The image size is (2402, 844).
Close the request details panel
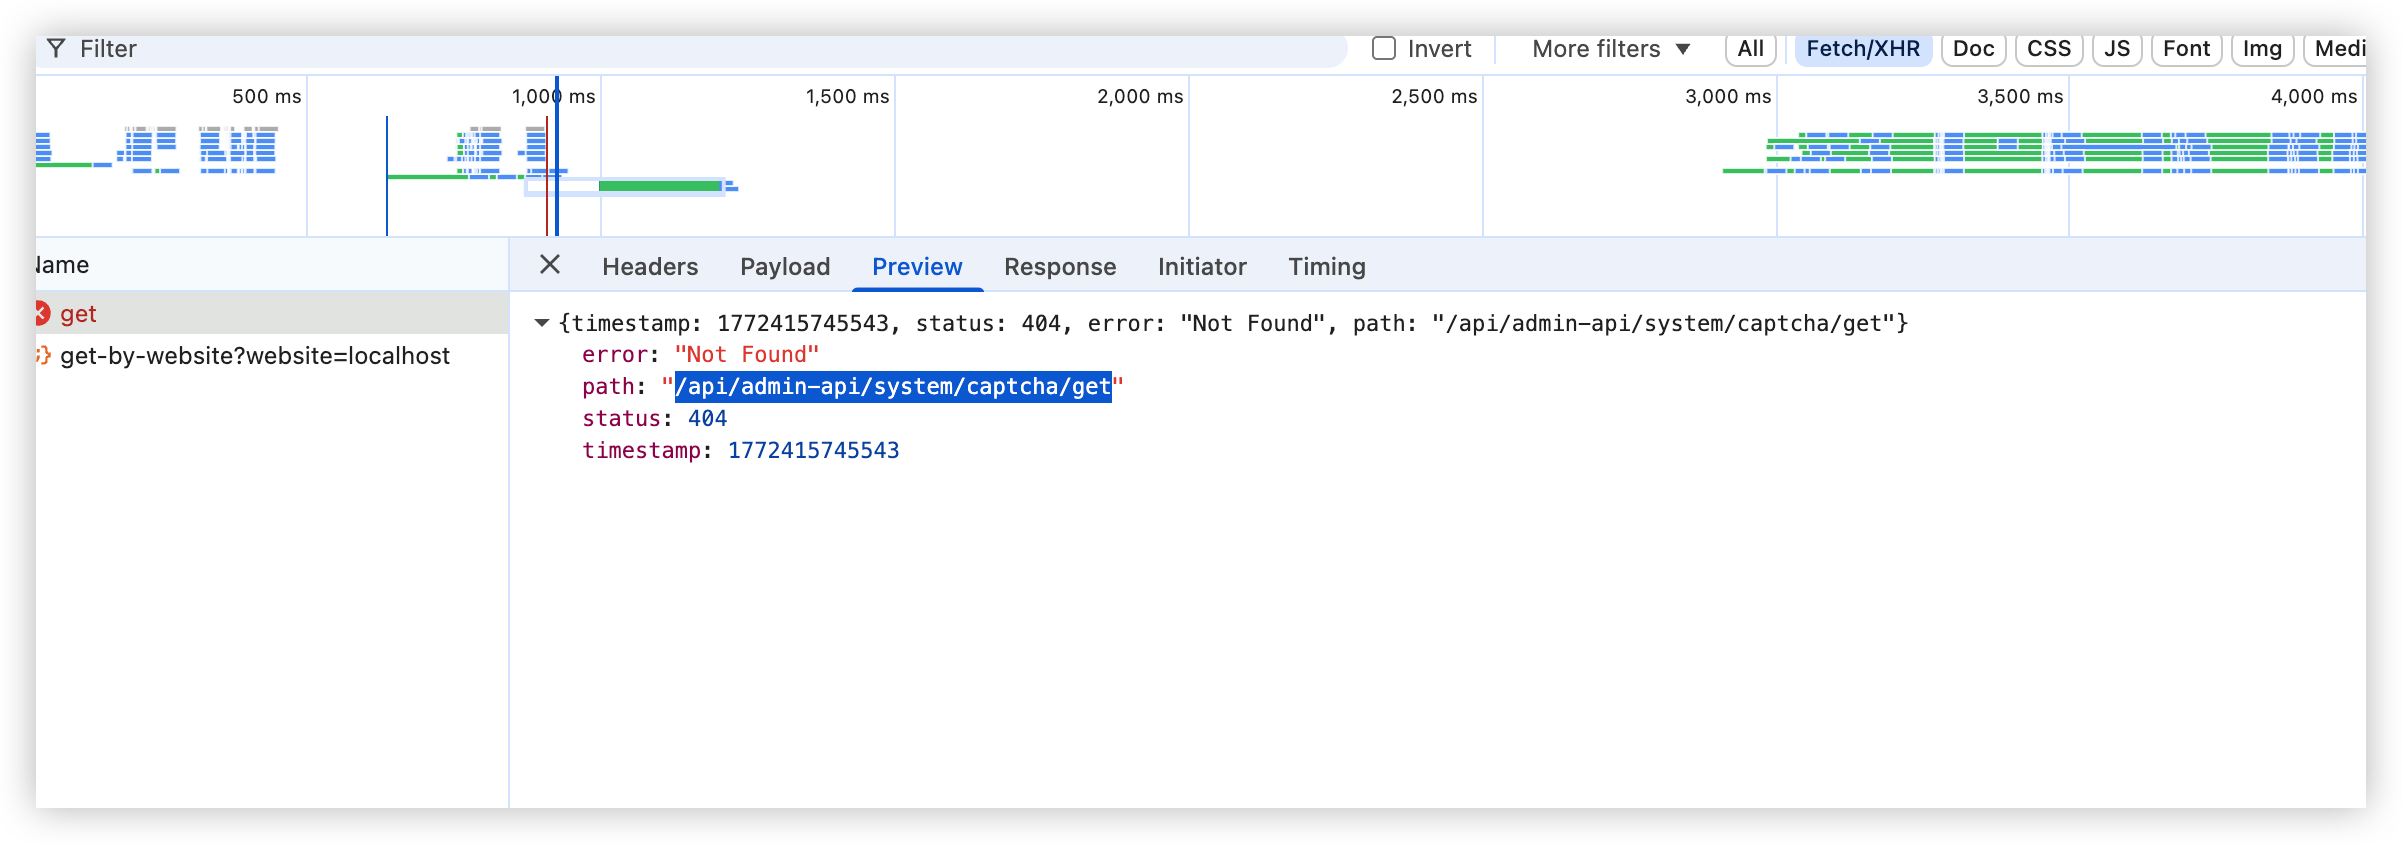click(x=550, y=265)
